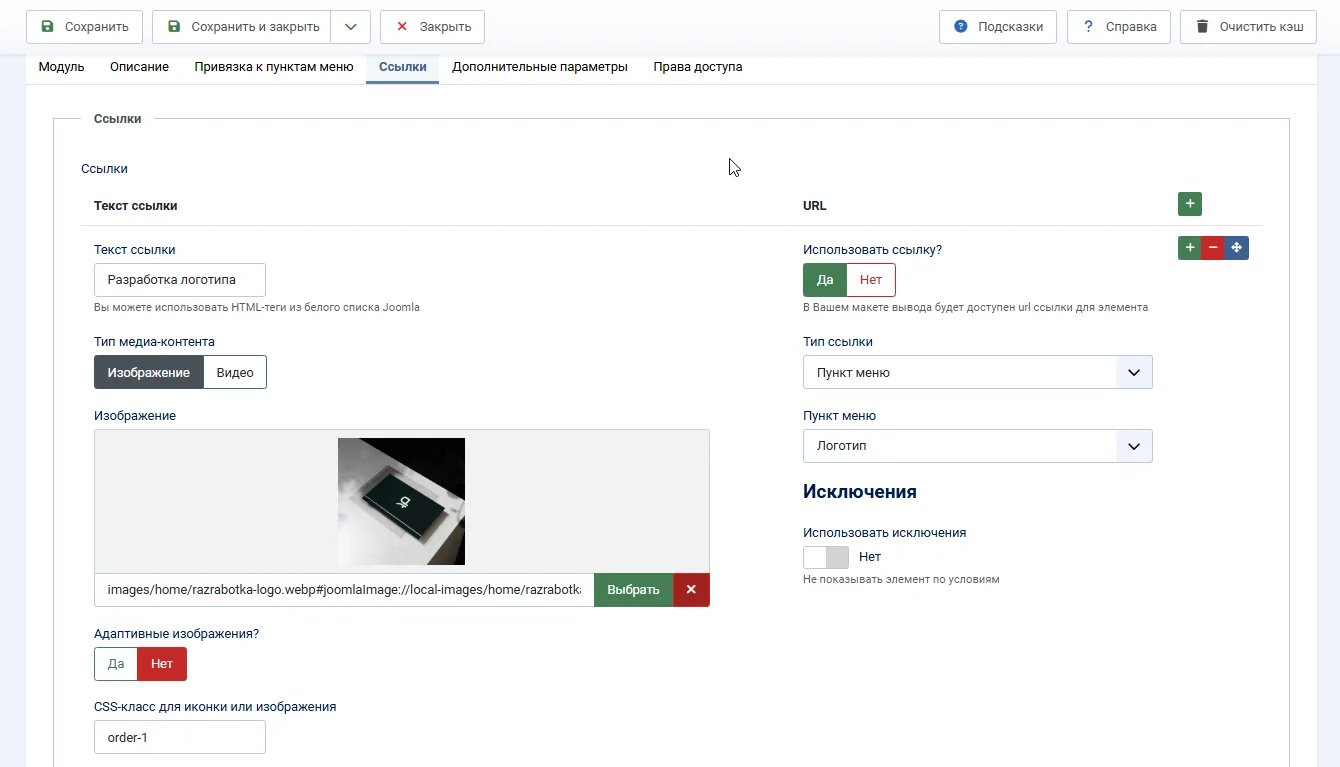The width and height of the screenshot is (1340, 767).
Task: Expand the Тип ссылки dropdown
Action: (x=977, y=372)
